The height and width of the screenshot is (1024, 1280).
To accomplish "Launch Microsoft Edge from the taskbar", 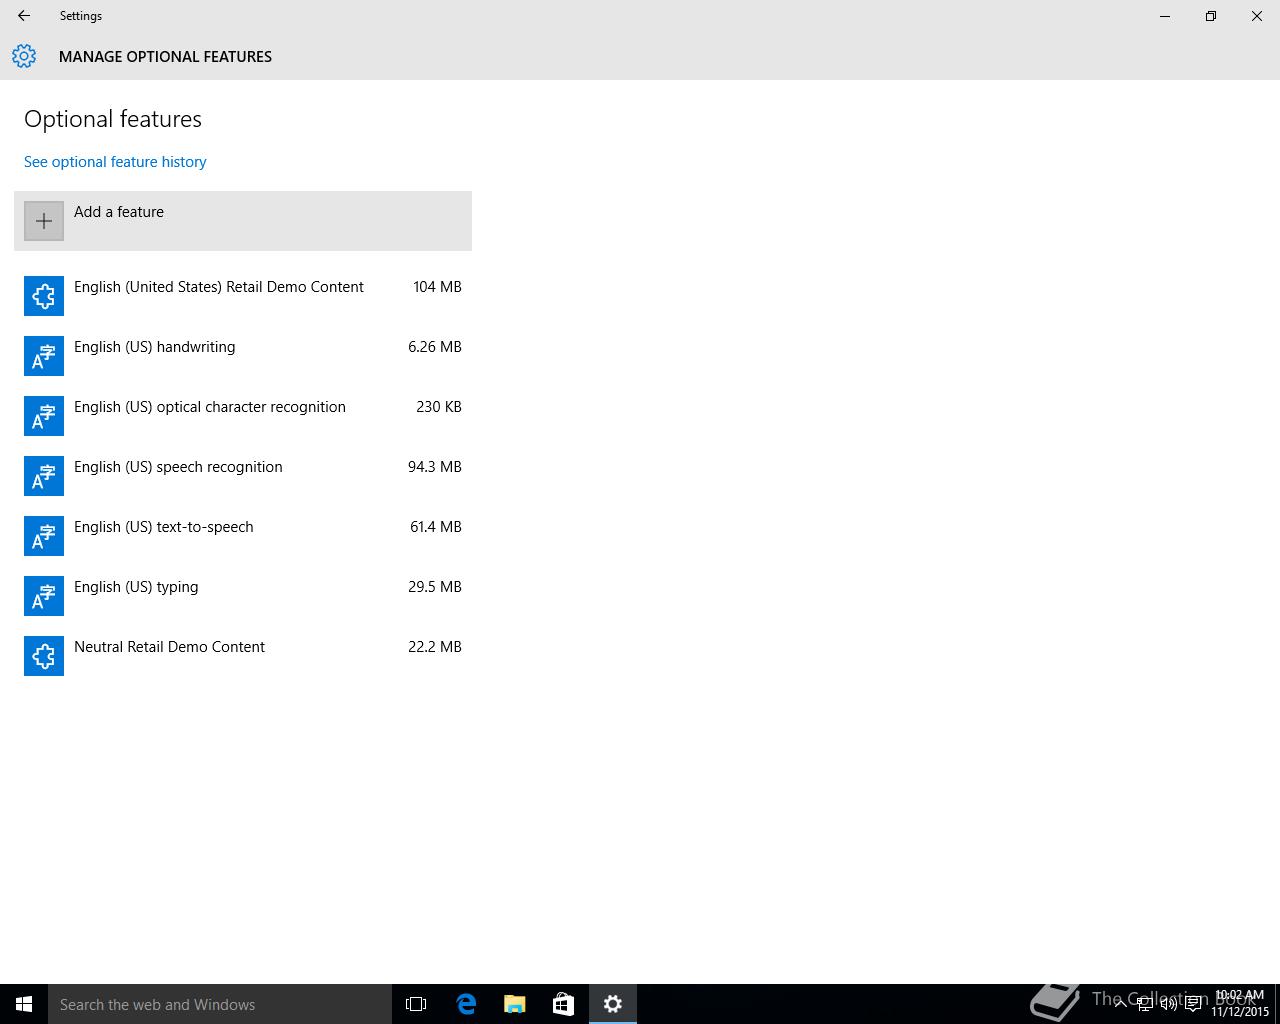I will tap(466, 1004).
